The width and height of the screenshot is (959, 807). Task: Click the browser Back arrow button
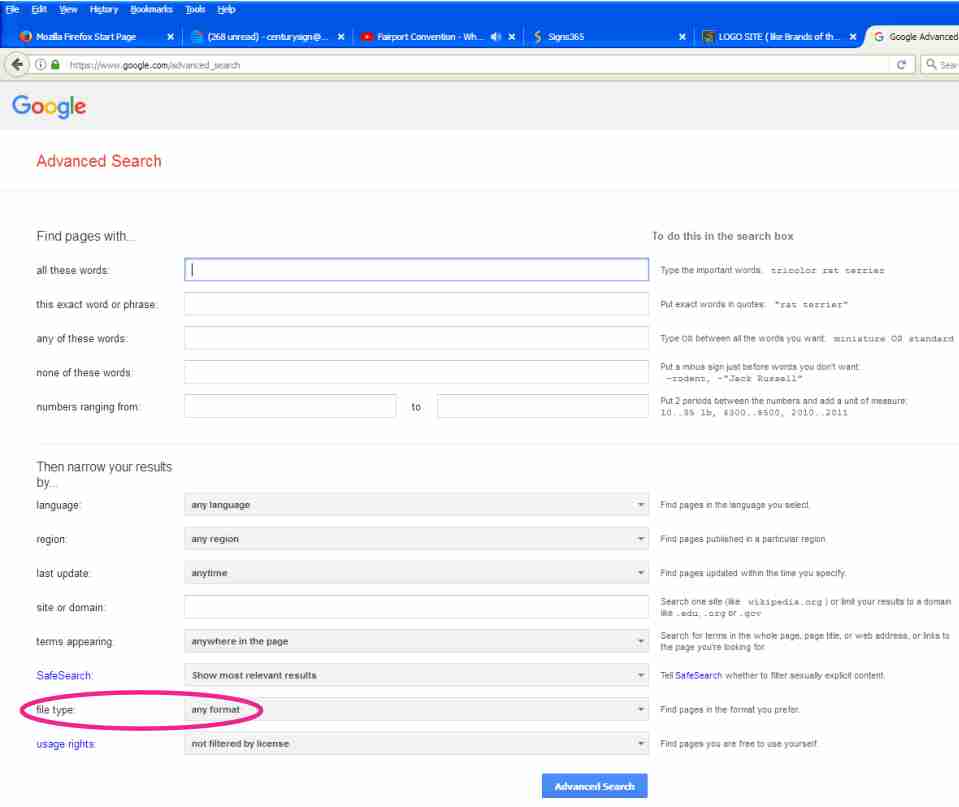coord(17,64)
